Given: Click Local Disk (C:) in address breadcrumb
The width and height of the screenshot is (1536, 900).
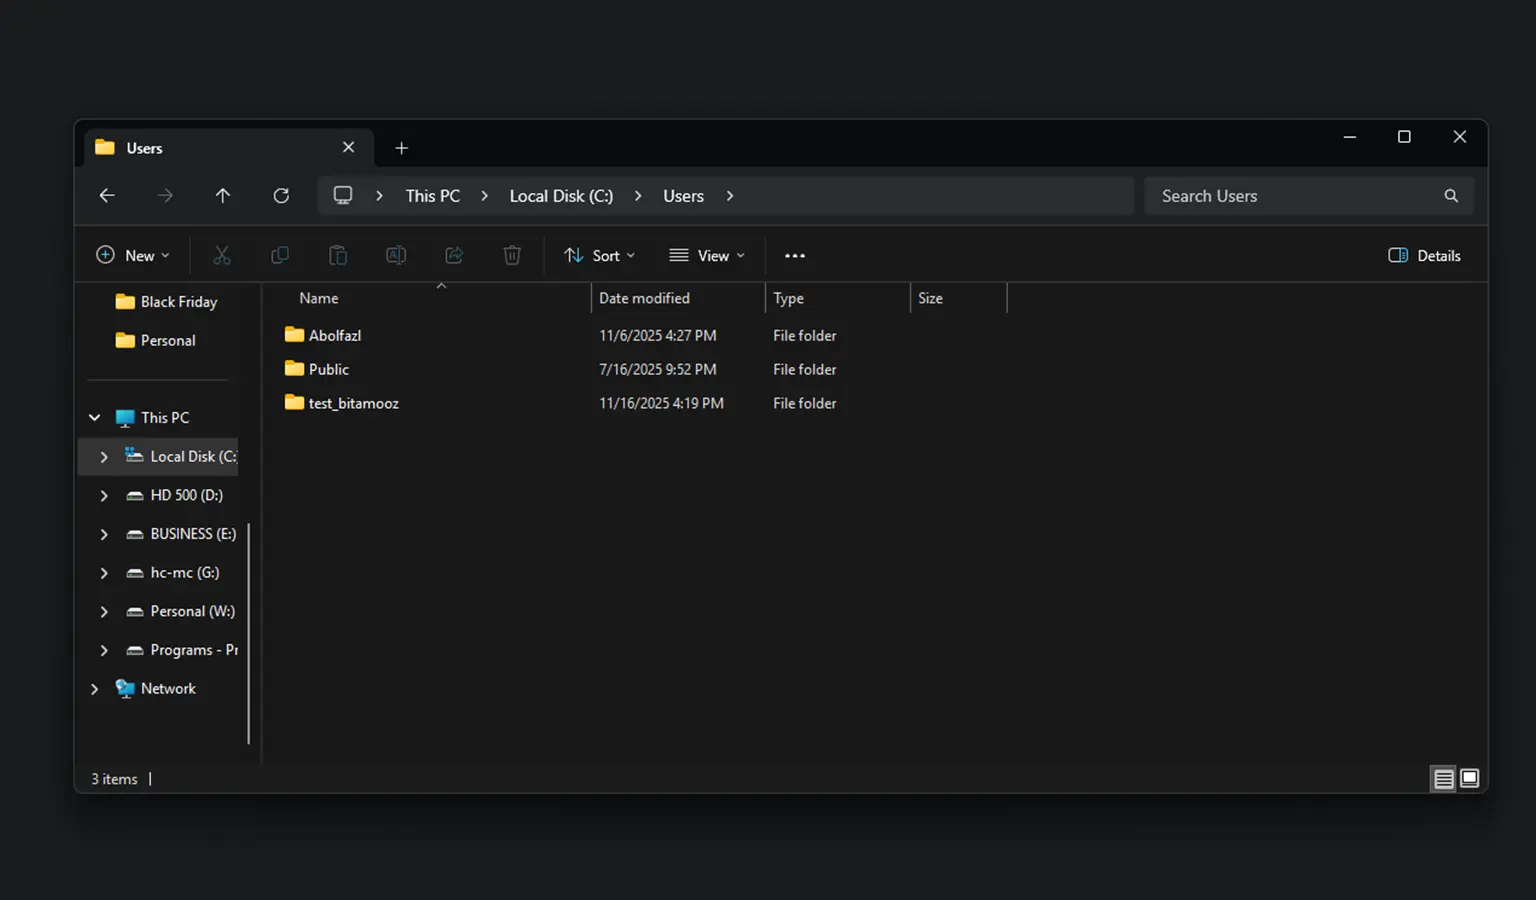Looking at the screenshot, I should [x=561, y=196].
